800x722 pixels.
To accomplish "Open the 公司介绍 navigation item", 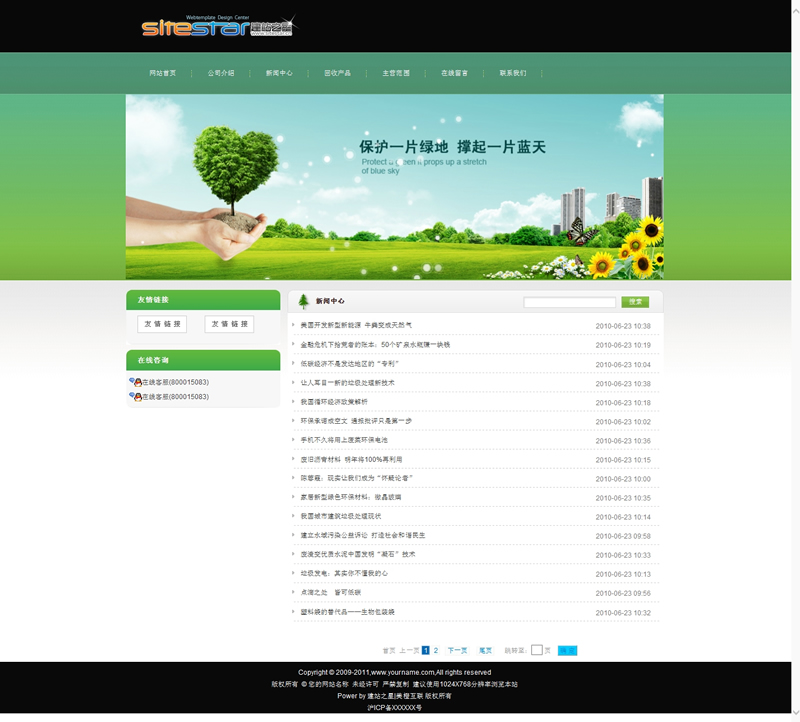I will pos(221,73).
